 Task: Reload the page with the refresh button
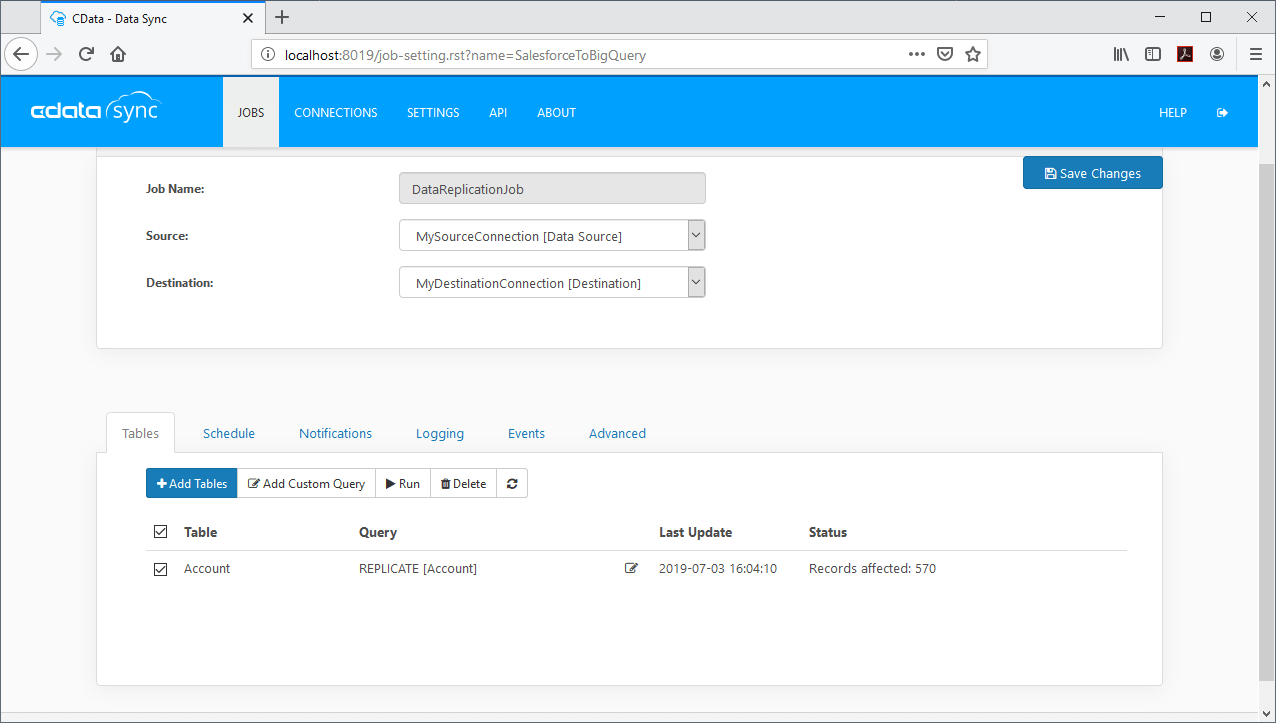tap(86, 55)
